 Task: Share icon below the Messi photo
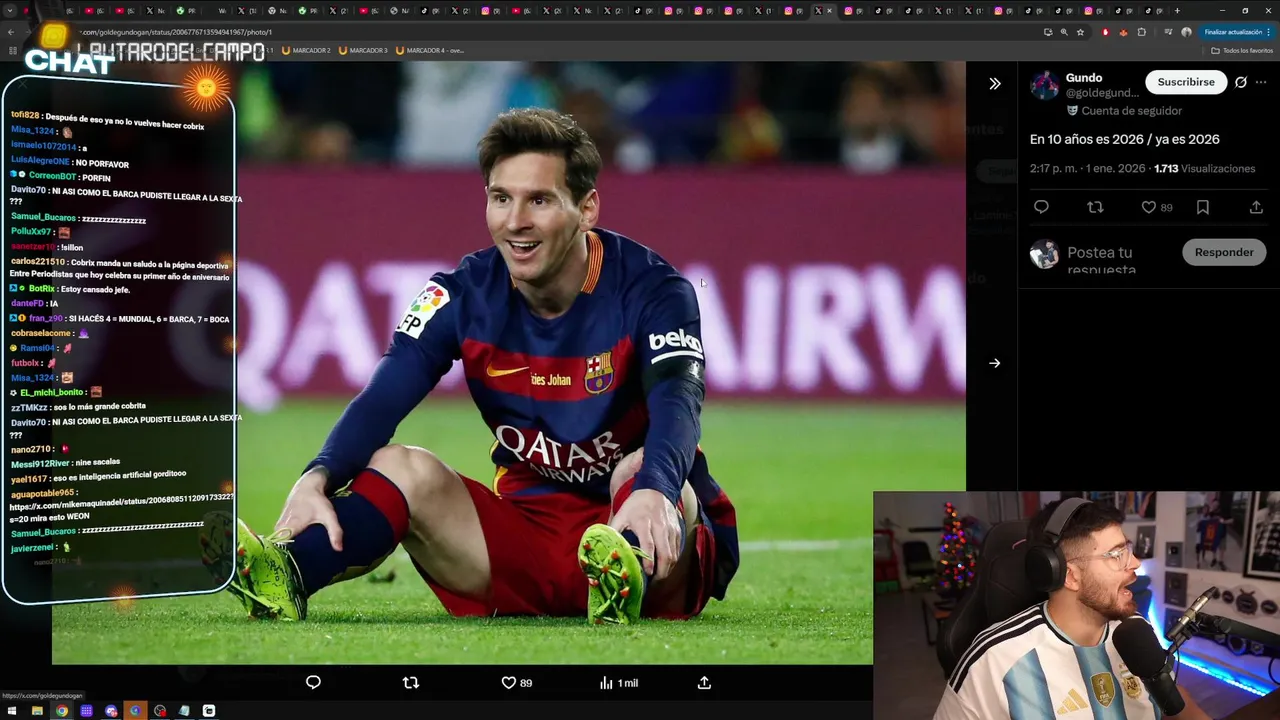tap(704, 682)
